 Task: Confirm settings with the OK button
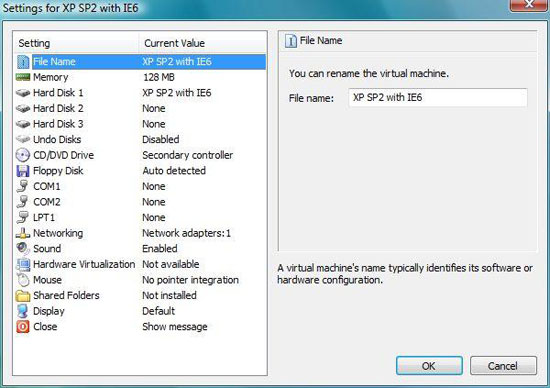point(429,366)
